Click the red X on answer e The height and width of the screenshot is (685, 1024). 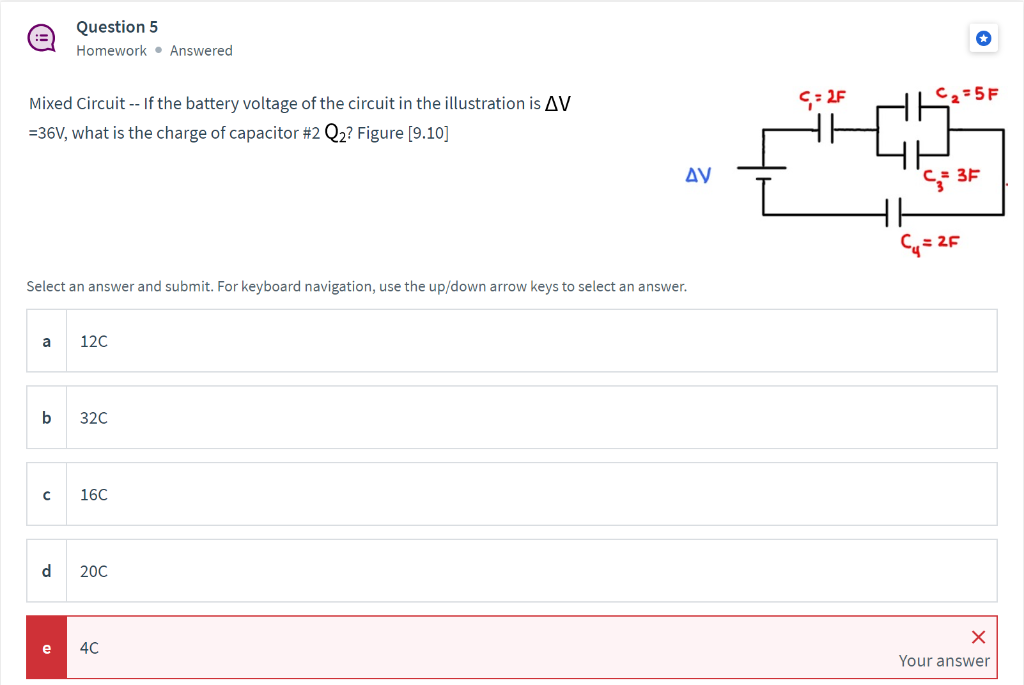point(977,636)
